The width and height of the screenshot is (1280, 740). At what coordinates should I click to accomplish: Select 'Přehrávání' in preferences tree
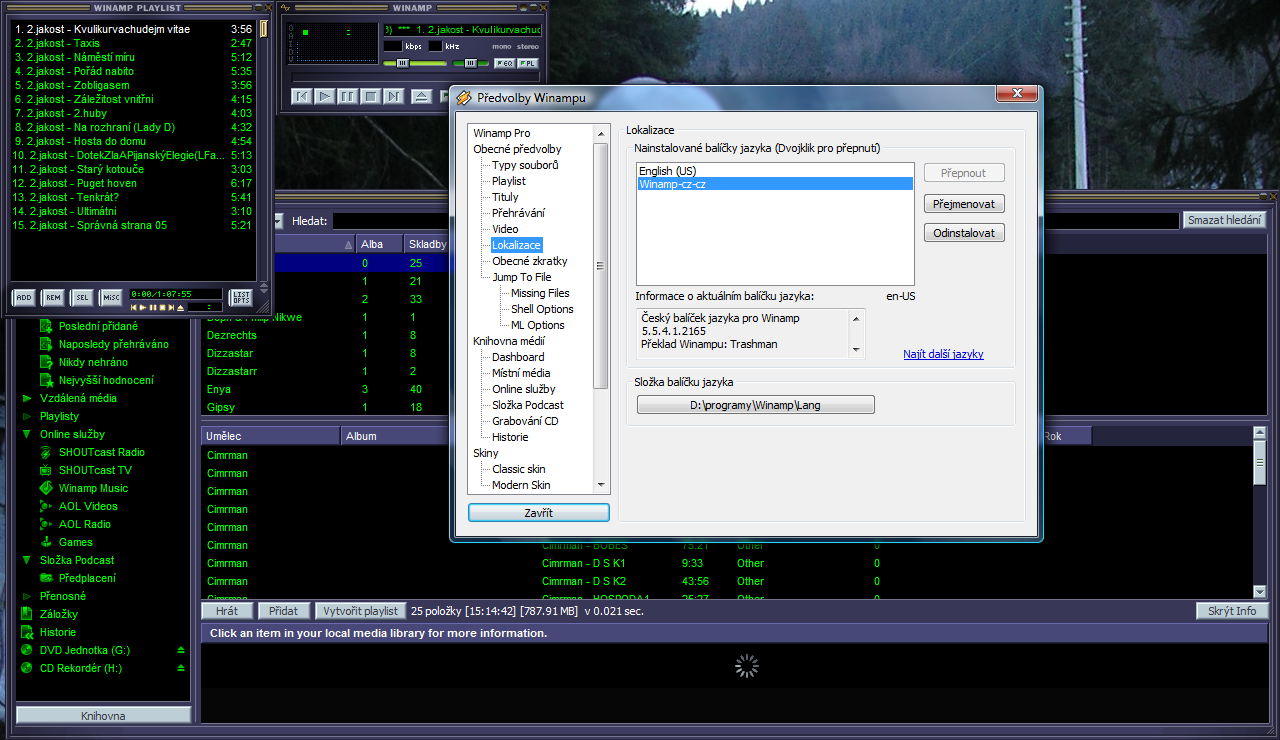click(x=518, y=213)
